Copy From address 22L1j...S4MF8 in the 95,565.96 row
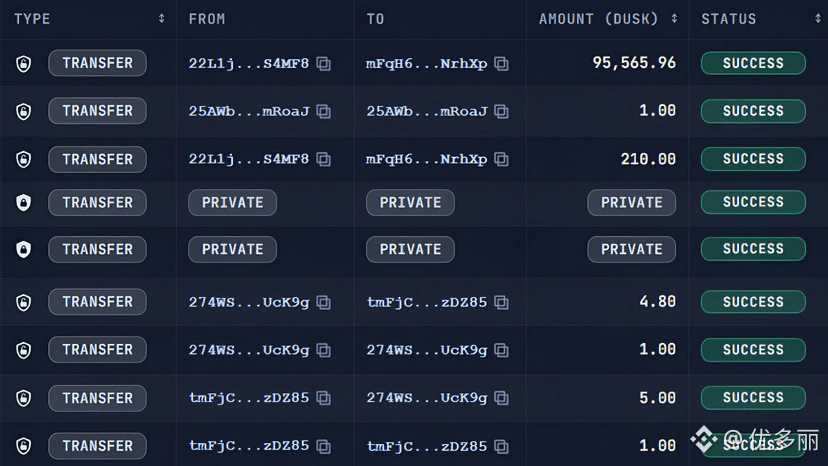Screen dimensions: 828x466 (324, 64)
